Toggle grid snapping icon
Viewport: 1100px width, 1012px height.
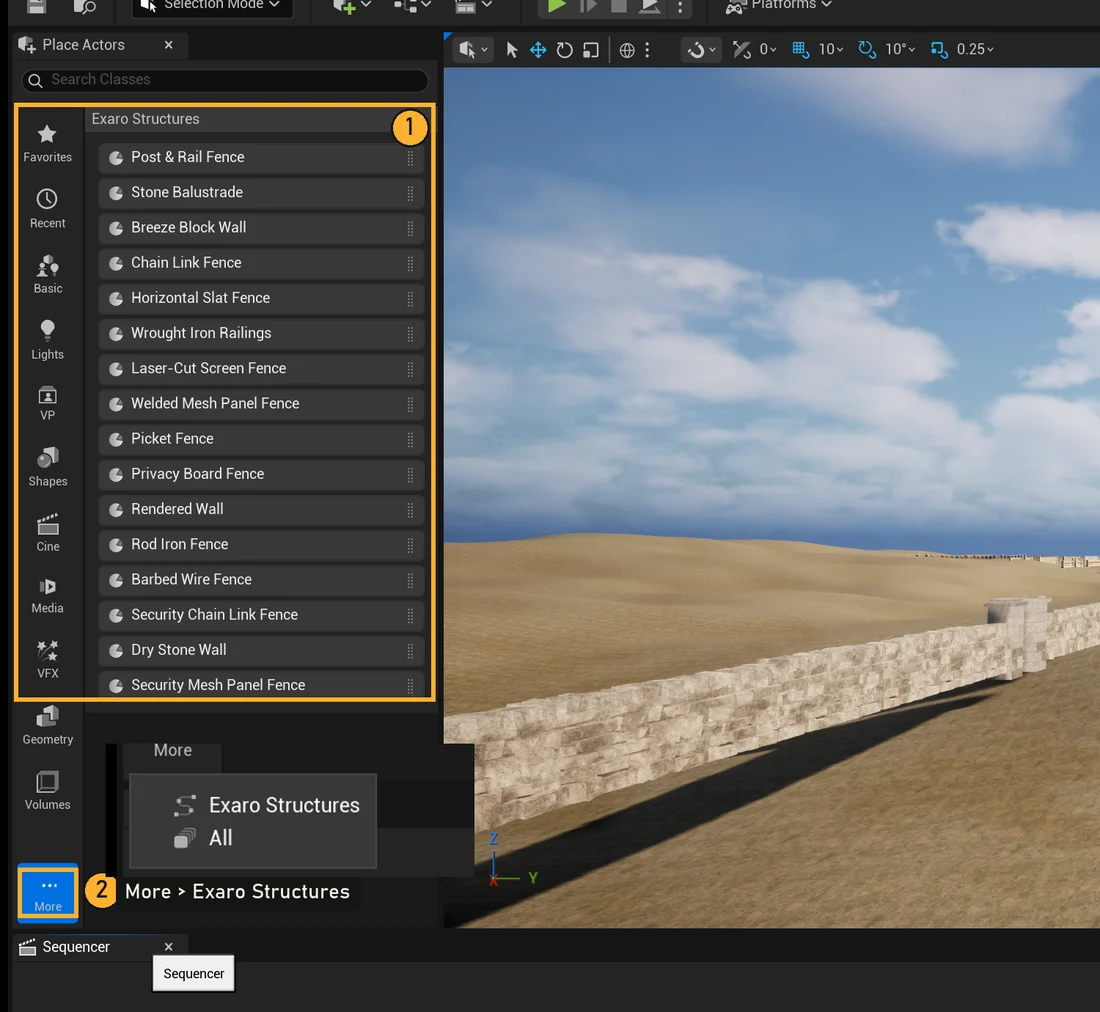pos(800,50)
